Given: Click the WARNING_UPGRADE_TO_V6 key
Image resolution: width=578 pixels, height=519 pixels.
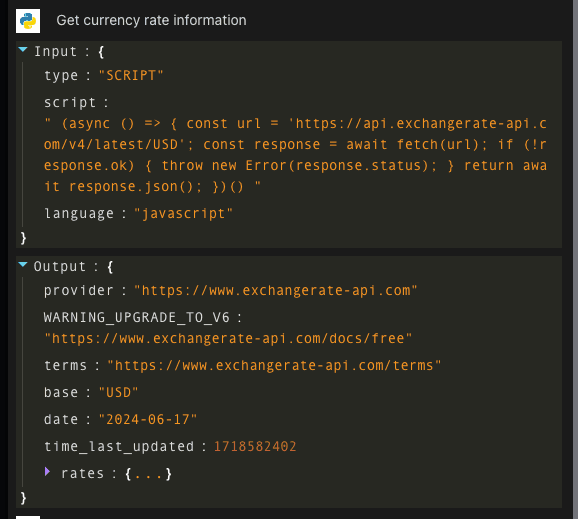Looking at the screenshot, I should pyautogui.click(x=137, y=317).
